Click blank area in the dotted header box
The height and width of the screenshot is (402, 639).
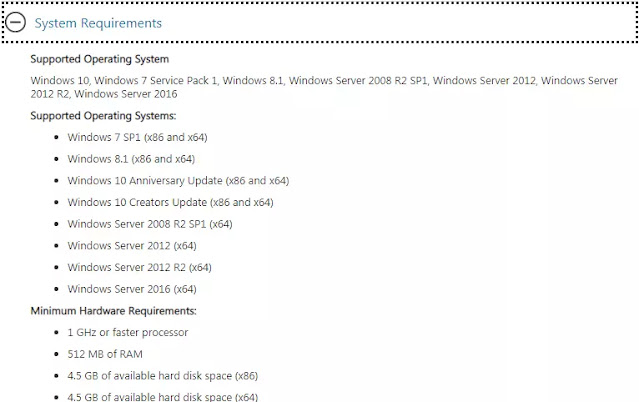tap(399, 22)
